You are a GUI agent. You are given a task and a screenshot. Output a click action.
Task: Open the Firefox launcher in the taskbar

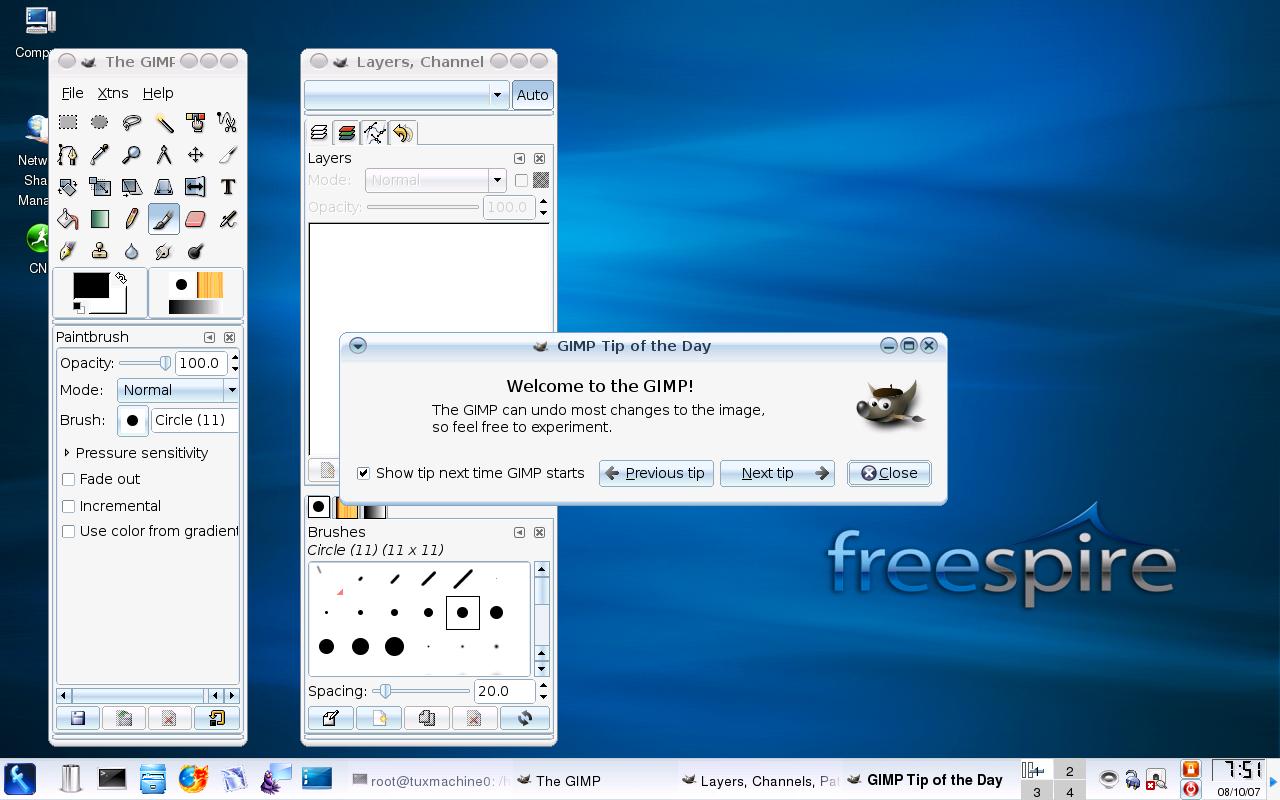click(194, 778)
